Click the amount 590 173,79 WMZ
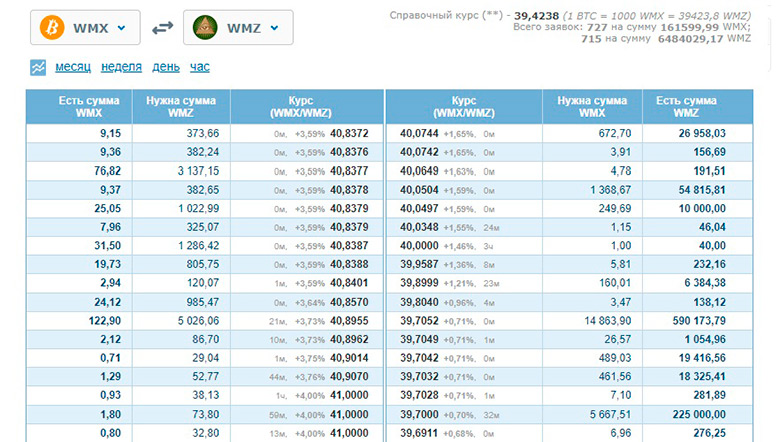Screen dimensions: 780x442 699,321
